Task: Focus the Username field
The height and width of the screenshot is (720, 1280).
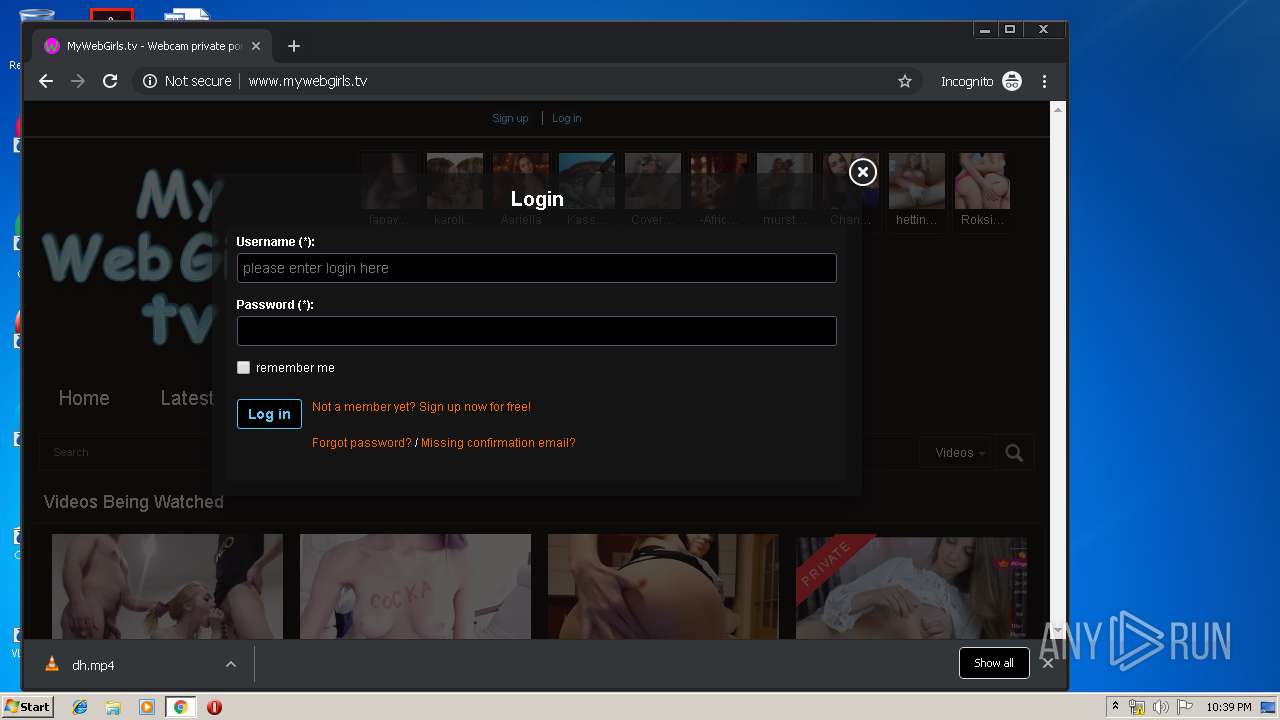Action: (536, 268)
